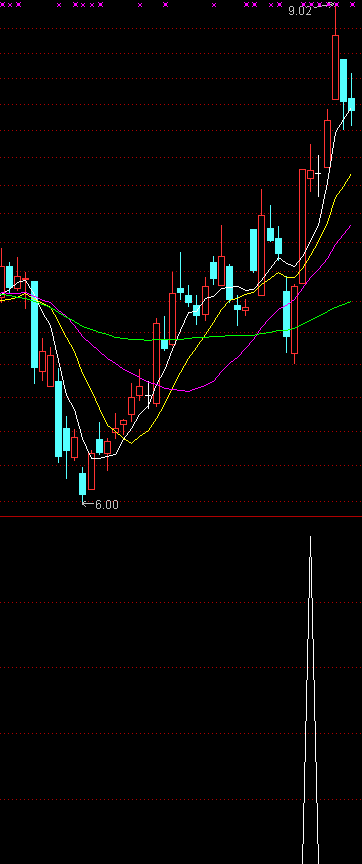This screenshot has height=864, width=362.
Task: Select the green long-term moving average line
Action: pos(220,336)
